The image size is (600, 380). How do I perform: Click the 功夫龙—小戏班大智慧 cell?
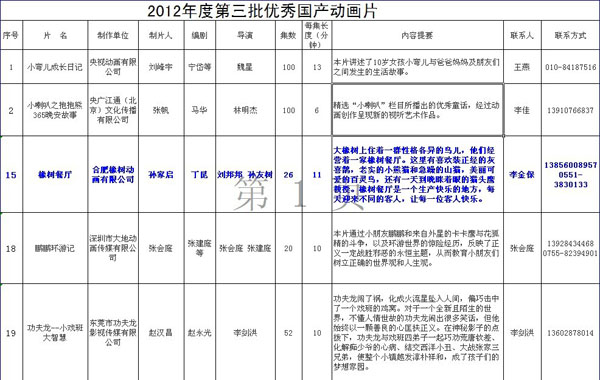tap(55, 332)
